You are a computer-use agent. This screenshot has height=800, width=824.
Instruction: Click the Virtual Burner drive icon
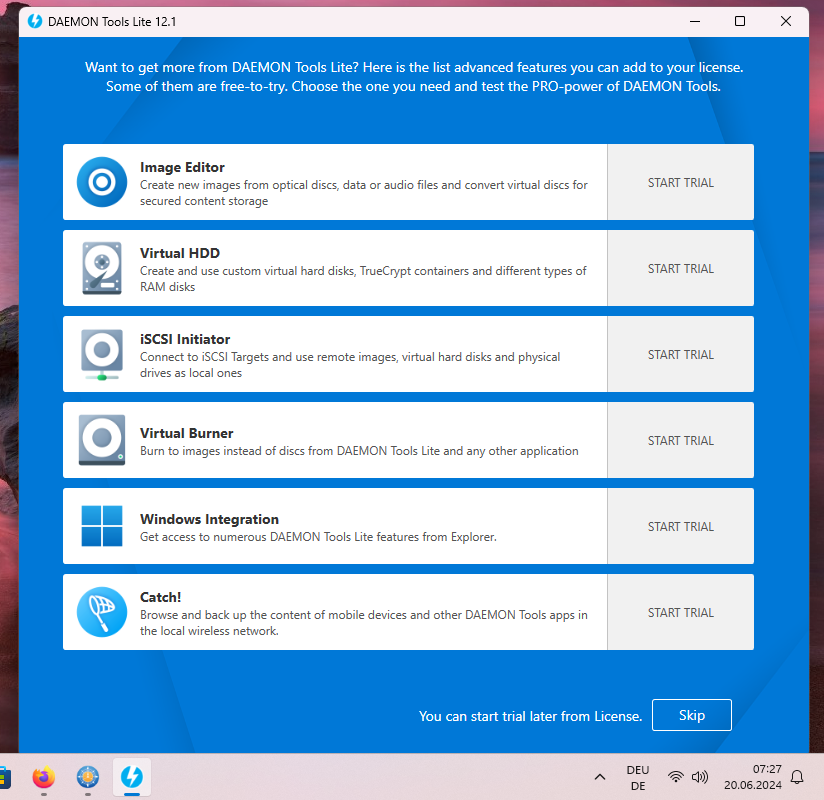pos(102,440)
